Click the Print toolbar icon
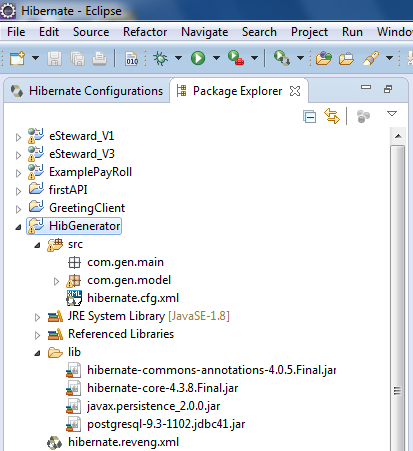 click(99, 58)
